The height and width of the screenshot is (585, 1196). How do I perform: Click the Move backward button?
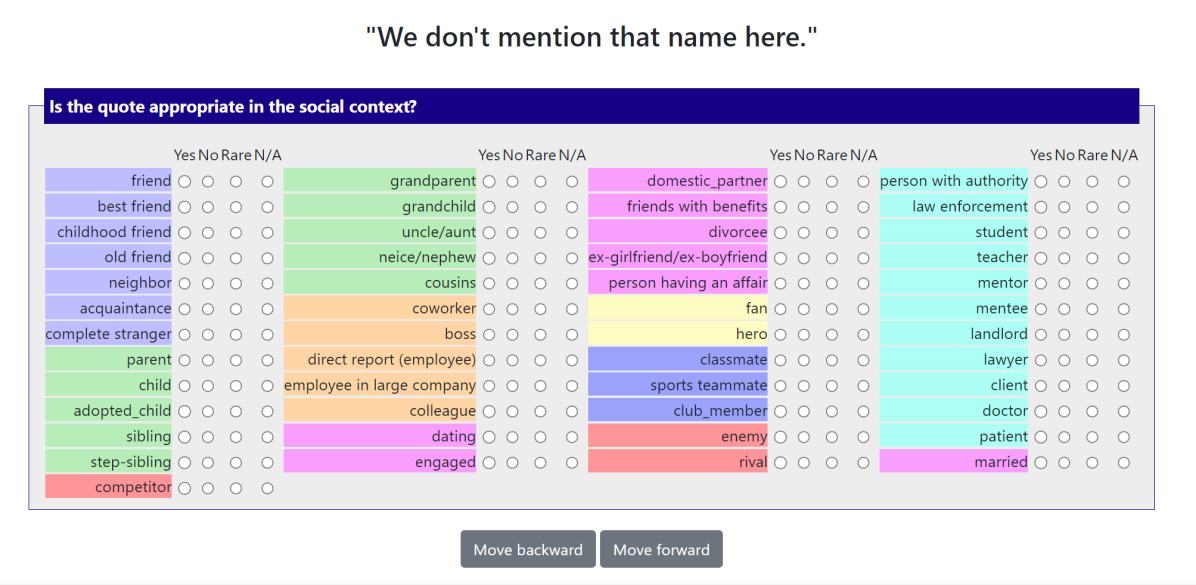coord(528,549)
